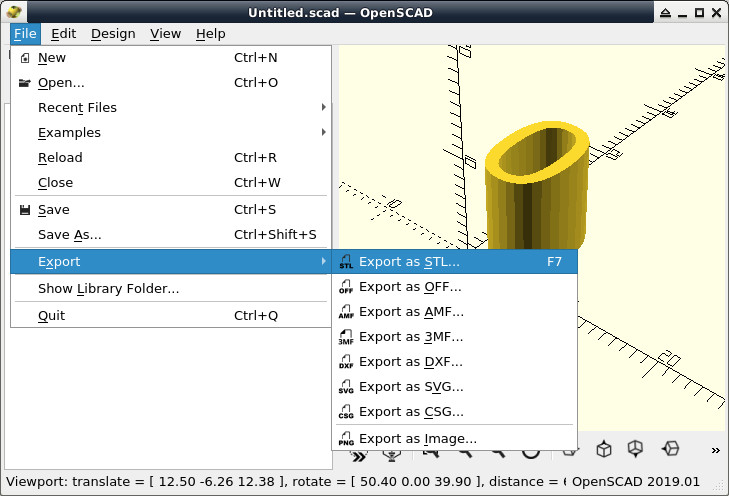This screenshot has height=496, width=729.
Task: Click the Ctrl+Shift+S shortcut text
Action: [x=275, y=235]
